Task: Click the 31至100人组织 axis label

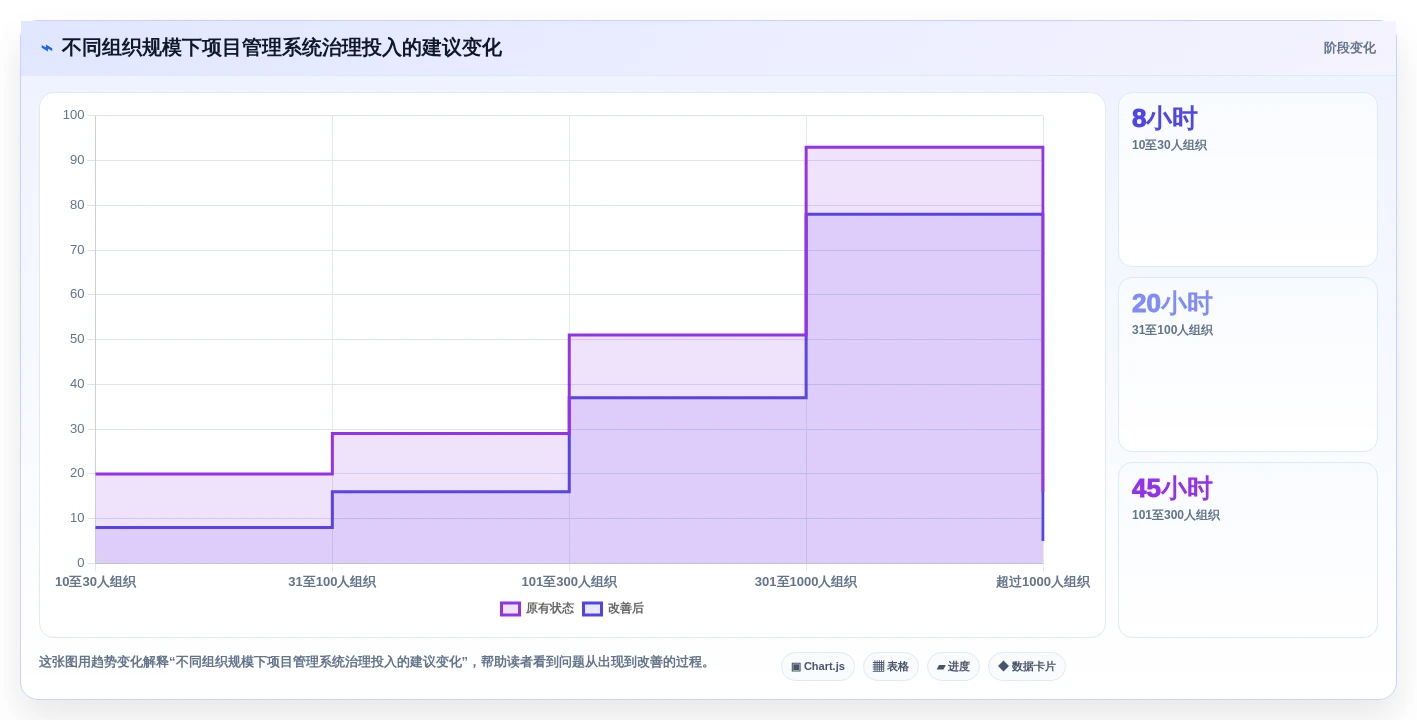Action: tap(332, 582)
